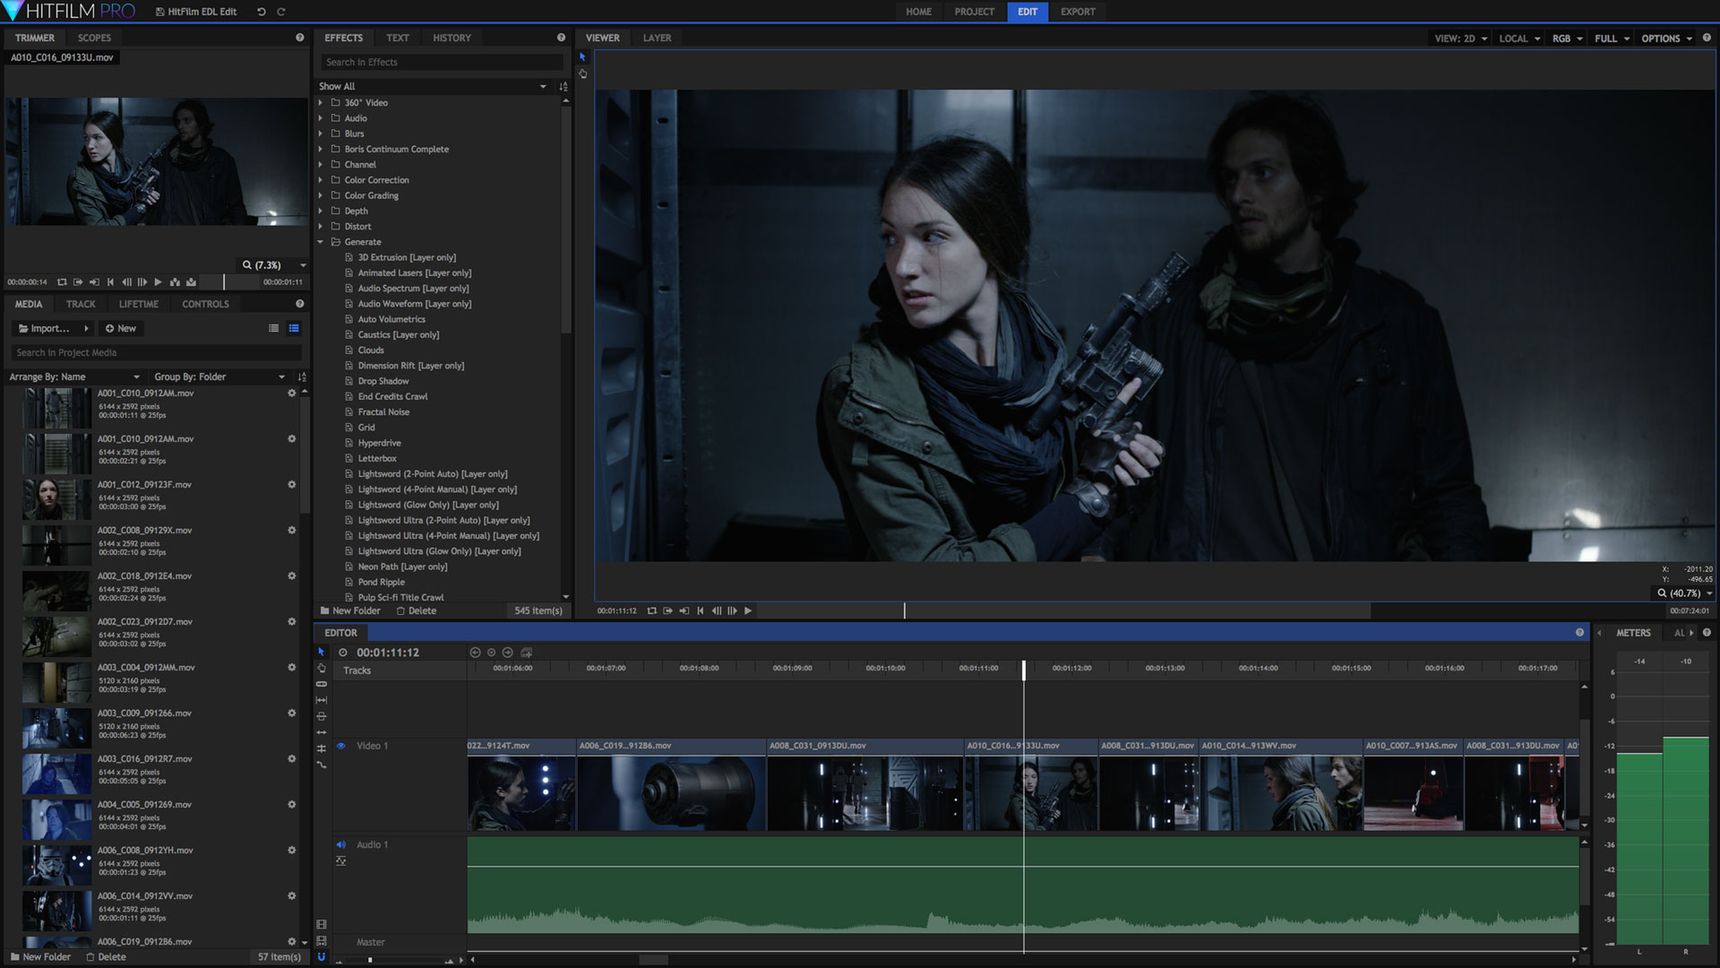Image resolution: width=1720 pixels, height=968 pixels.
Task: Mute the Audio 1 track speaker
Action: tap(341, 845)
